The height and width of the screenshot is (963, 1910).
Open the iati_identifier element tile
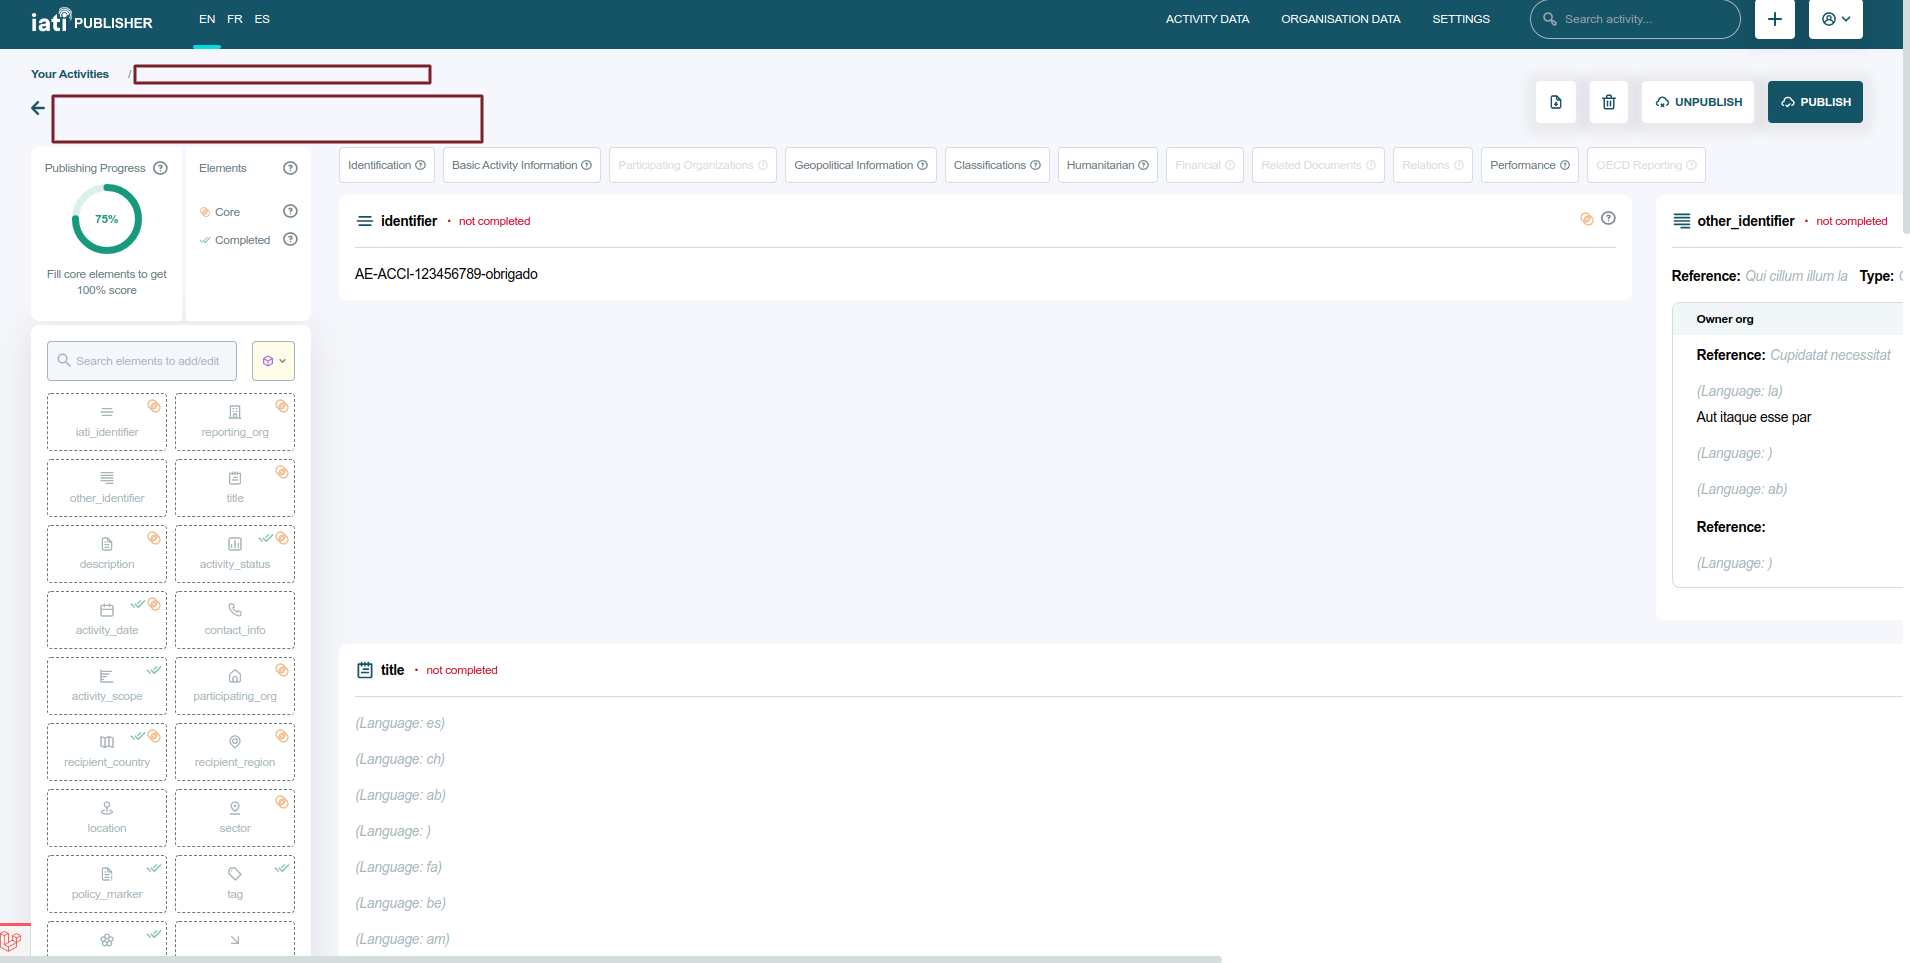(107, 422)
